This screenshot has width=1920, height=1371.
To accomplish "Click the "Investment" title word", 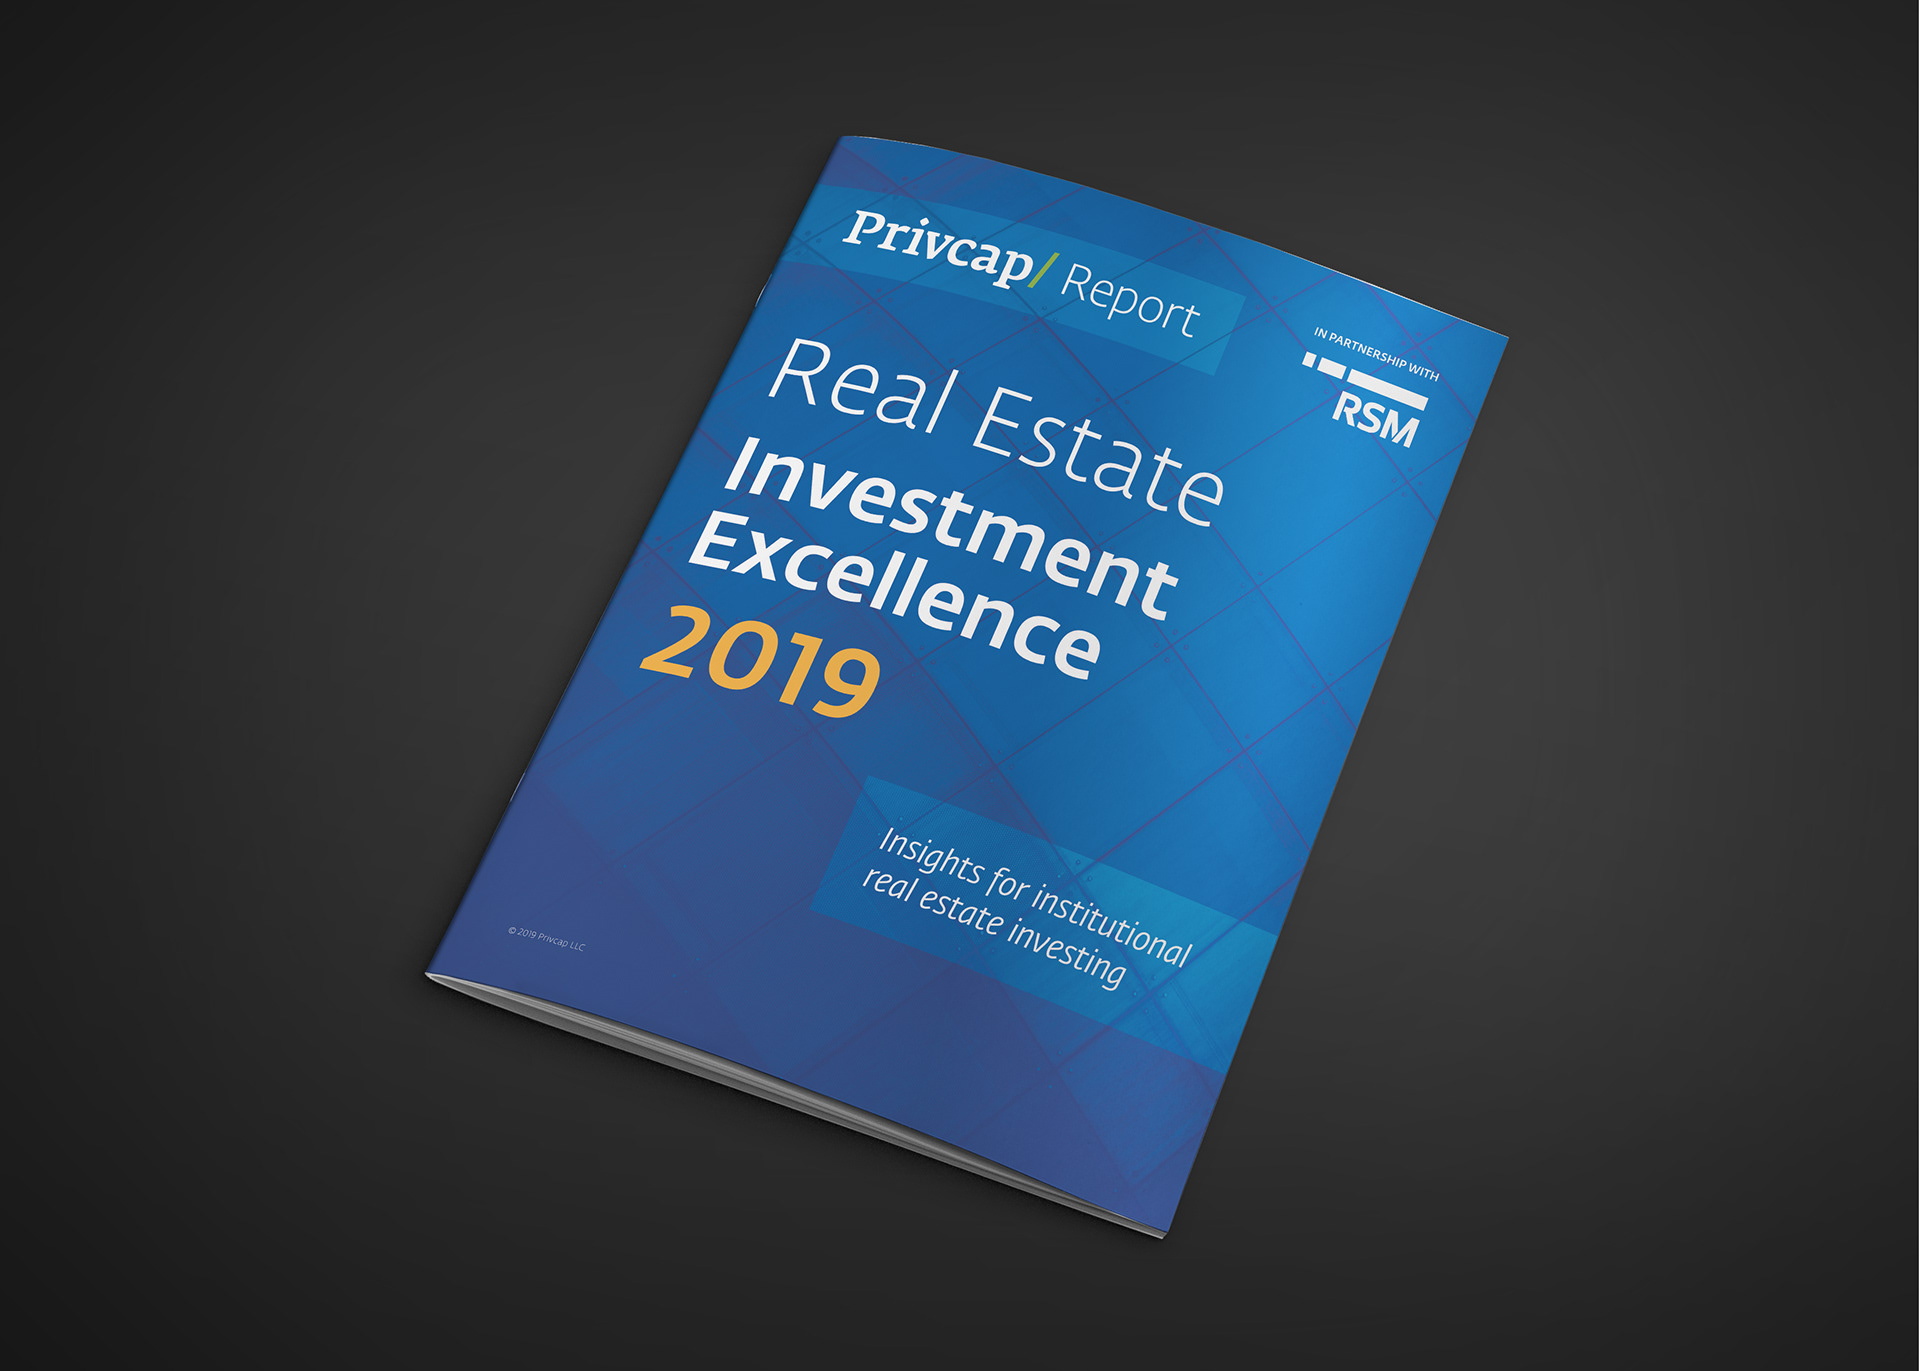I will point(949,527).
